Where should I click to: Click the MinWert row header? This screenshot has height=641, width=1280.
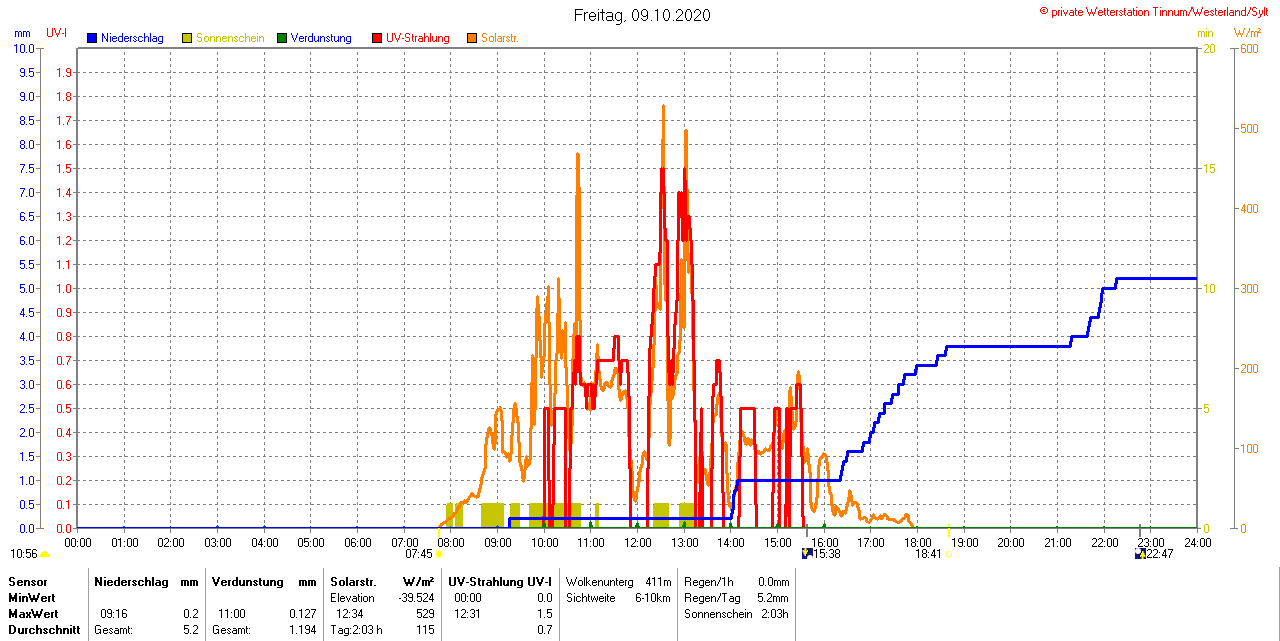point(32,598)
